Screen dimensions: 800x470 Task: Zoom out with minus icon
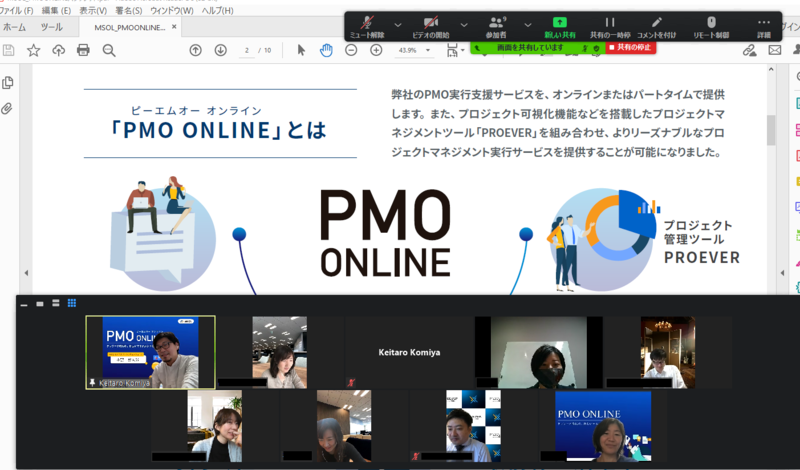351,50
